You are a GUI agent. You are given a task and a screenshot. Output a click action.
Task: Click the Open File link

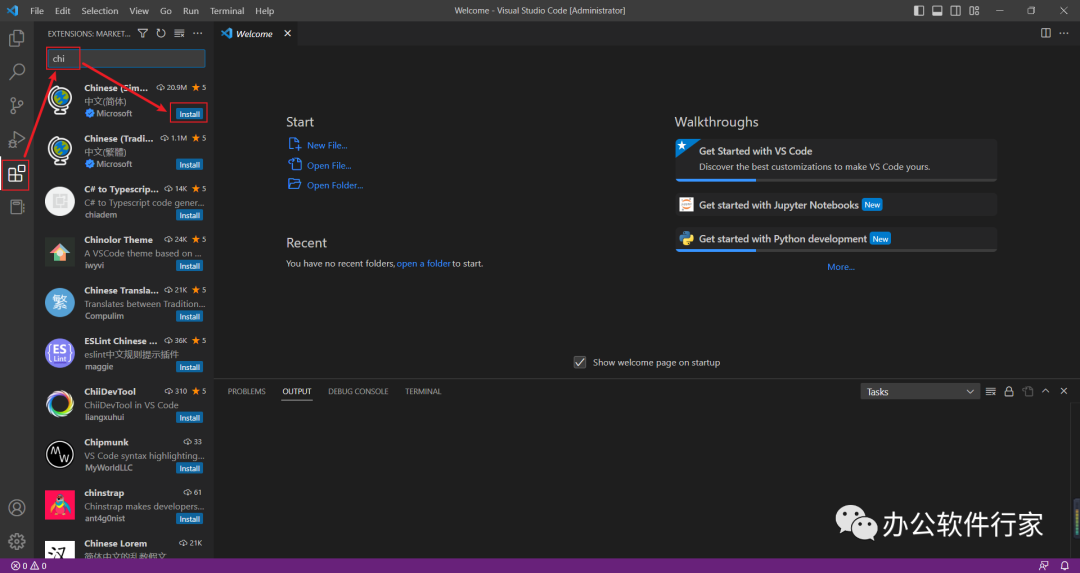coord(329,165)
